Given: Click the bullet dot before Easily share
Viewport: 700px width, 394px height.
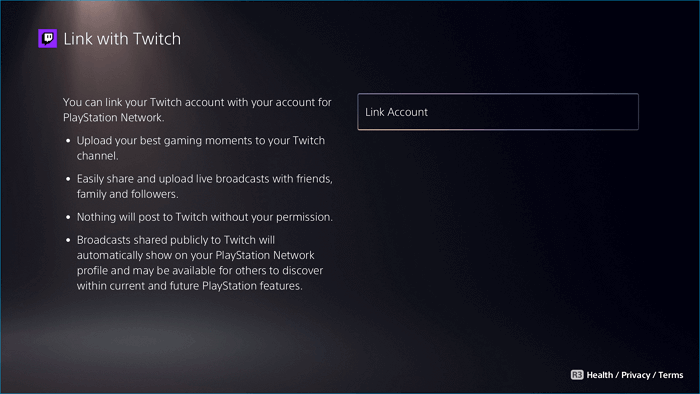Looking at the screenshot, I should tap(68, 179).
